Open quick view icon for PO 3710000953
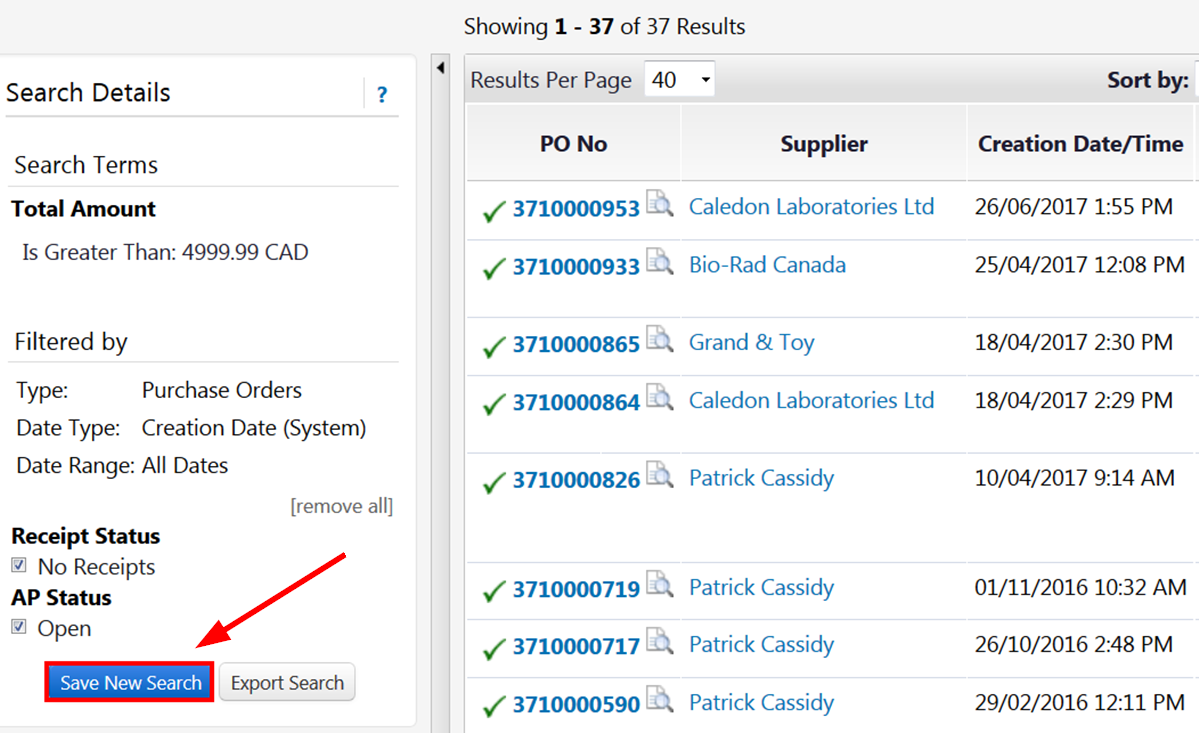Viewport: 1199px width, 733px height. tap(659, 203)
